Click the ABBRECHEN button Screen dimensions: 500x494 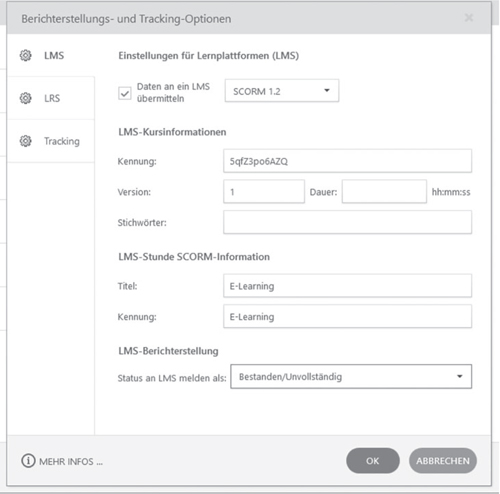pos(443,461)
